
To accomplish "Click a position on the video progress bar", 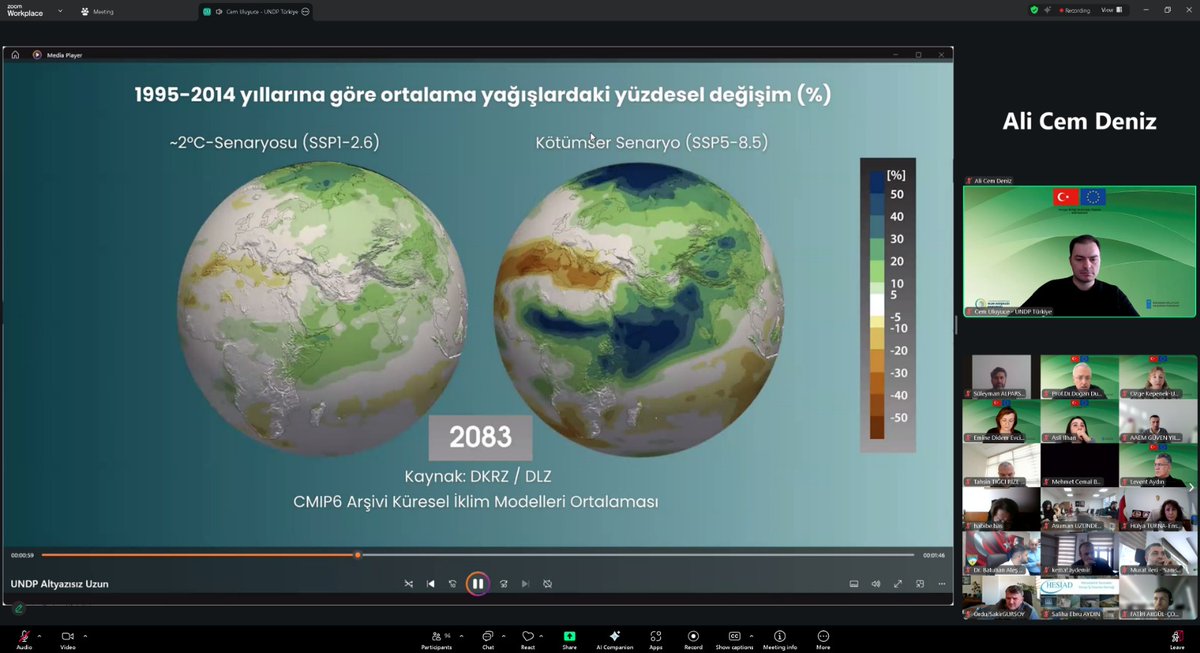I will click(x=500, y=555).
